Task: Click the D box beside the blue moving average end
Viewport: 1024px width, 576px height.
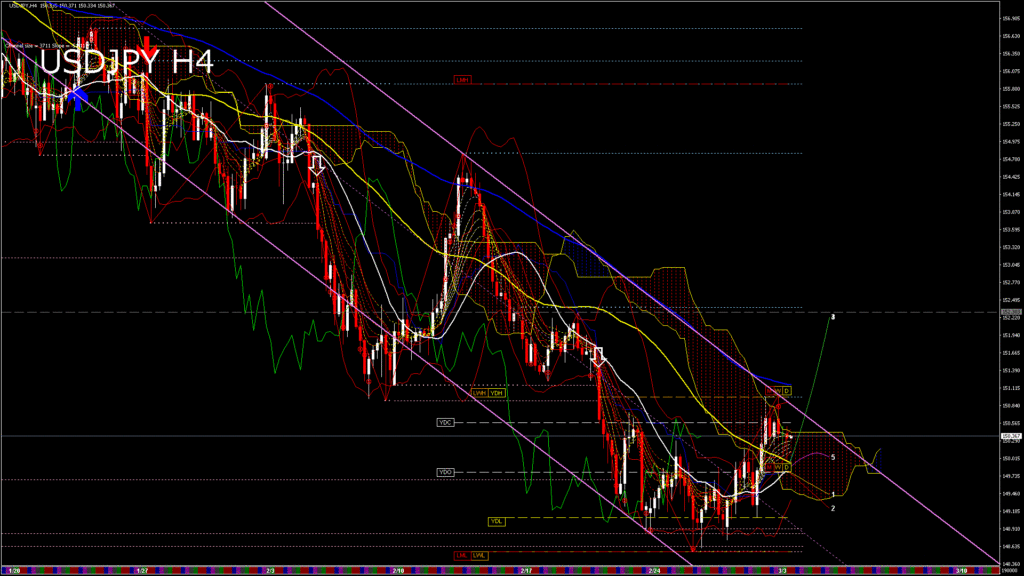Action: pos(787,391)
